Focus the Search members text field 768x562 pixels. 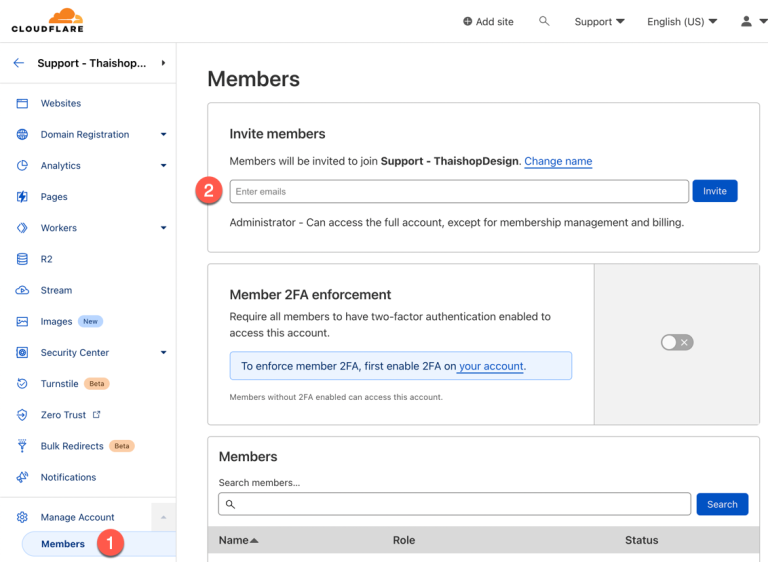(455, 504)
